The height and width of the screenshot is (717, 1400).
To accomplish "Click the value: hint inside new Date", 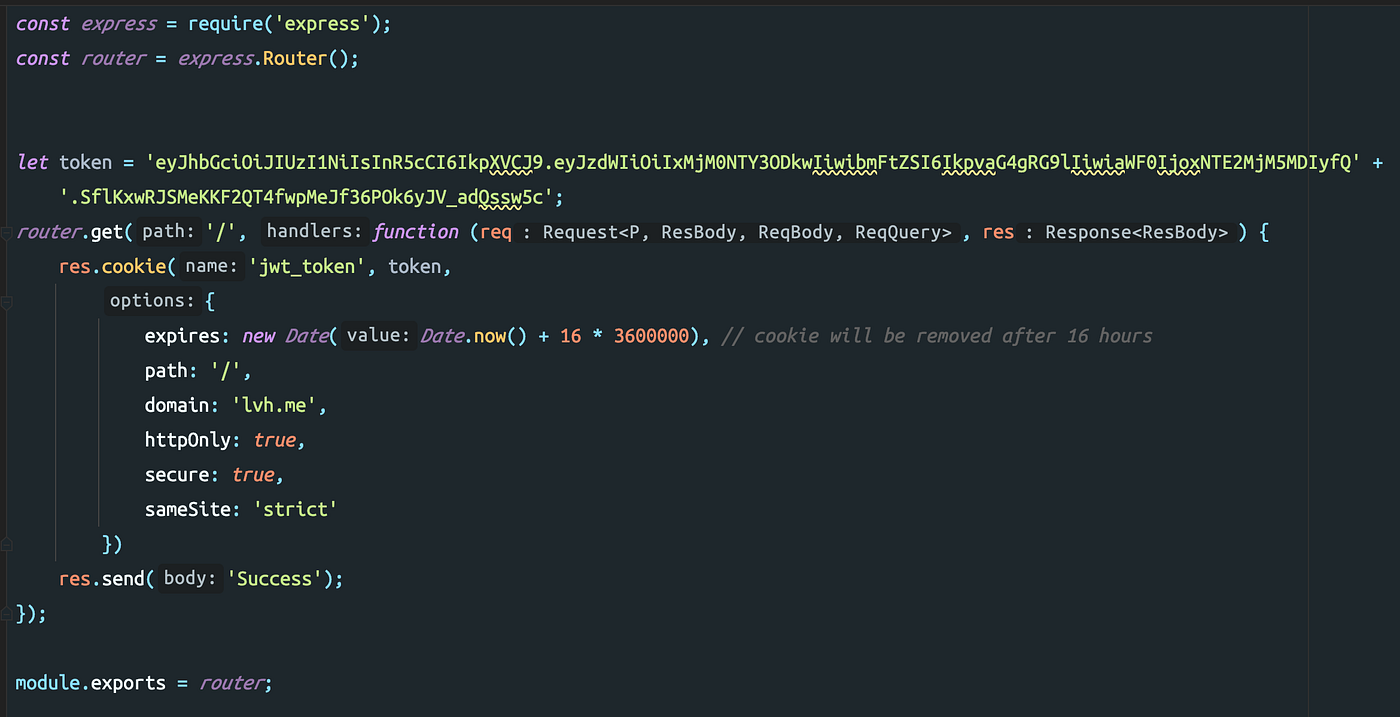I will point(377,335).
